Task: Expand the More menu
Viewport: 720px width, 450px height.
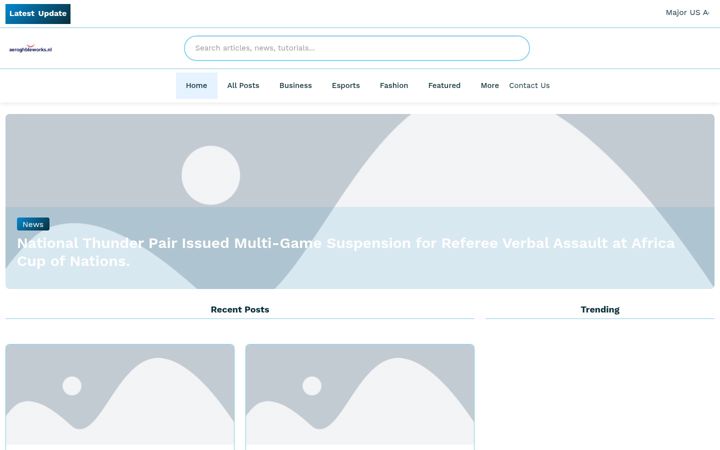Action: 489,85
